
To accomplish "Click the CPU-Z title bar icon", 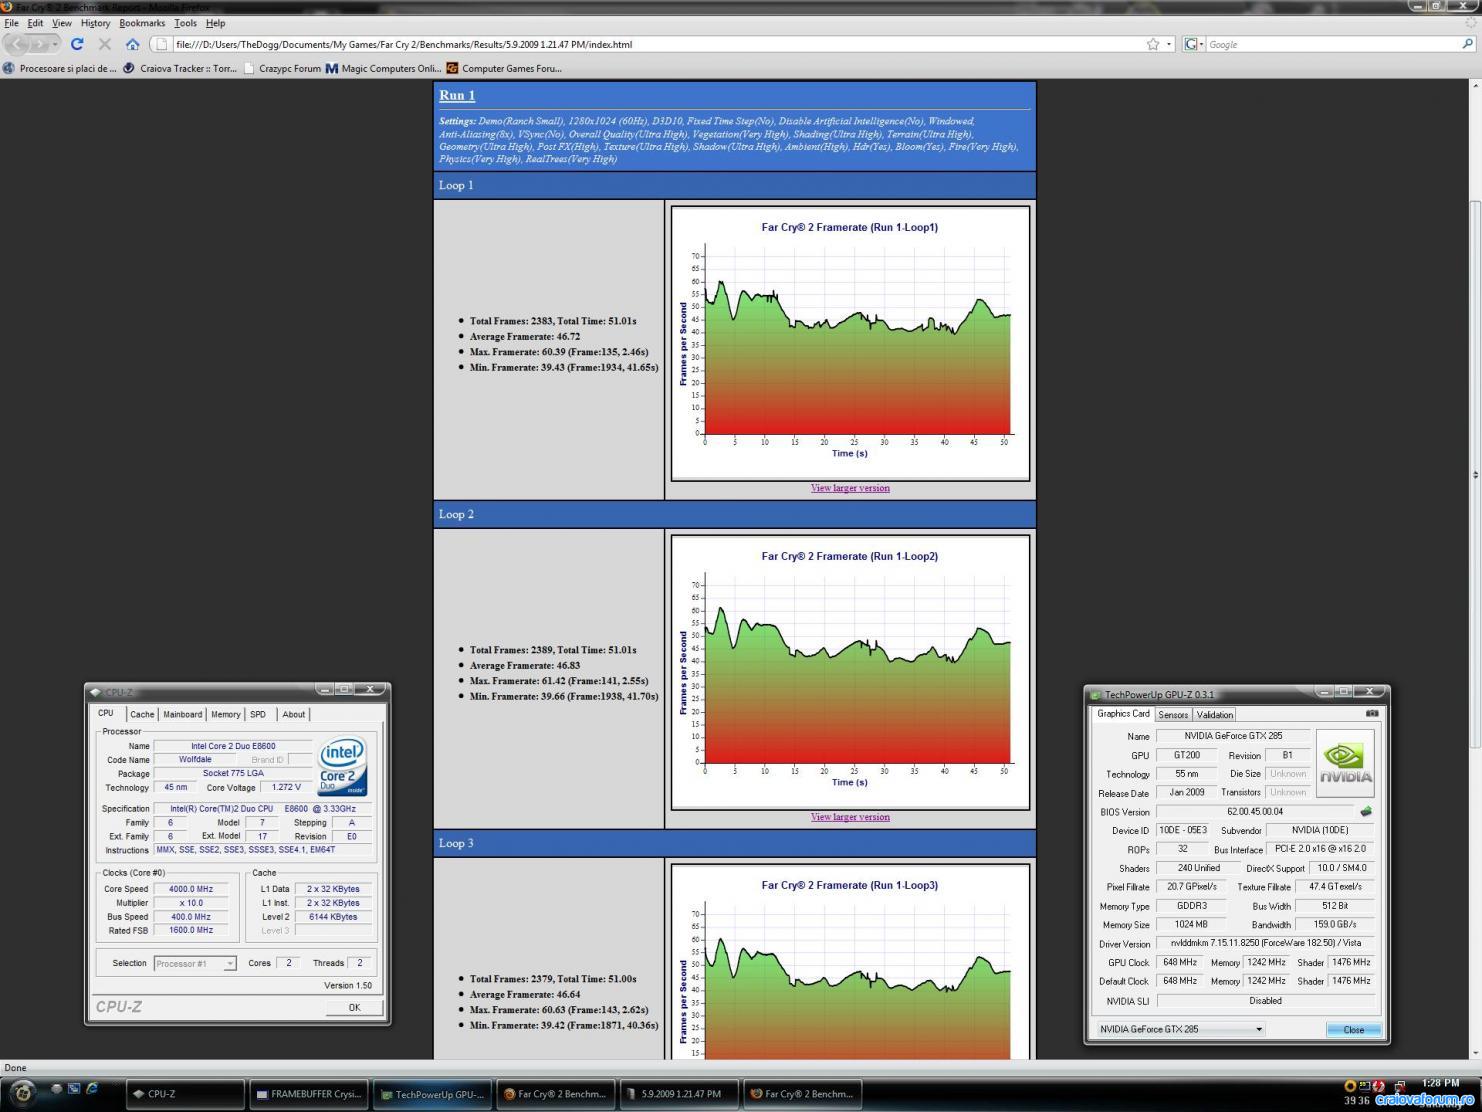I will [96, 692].
